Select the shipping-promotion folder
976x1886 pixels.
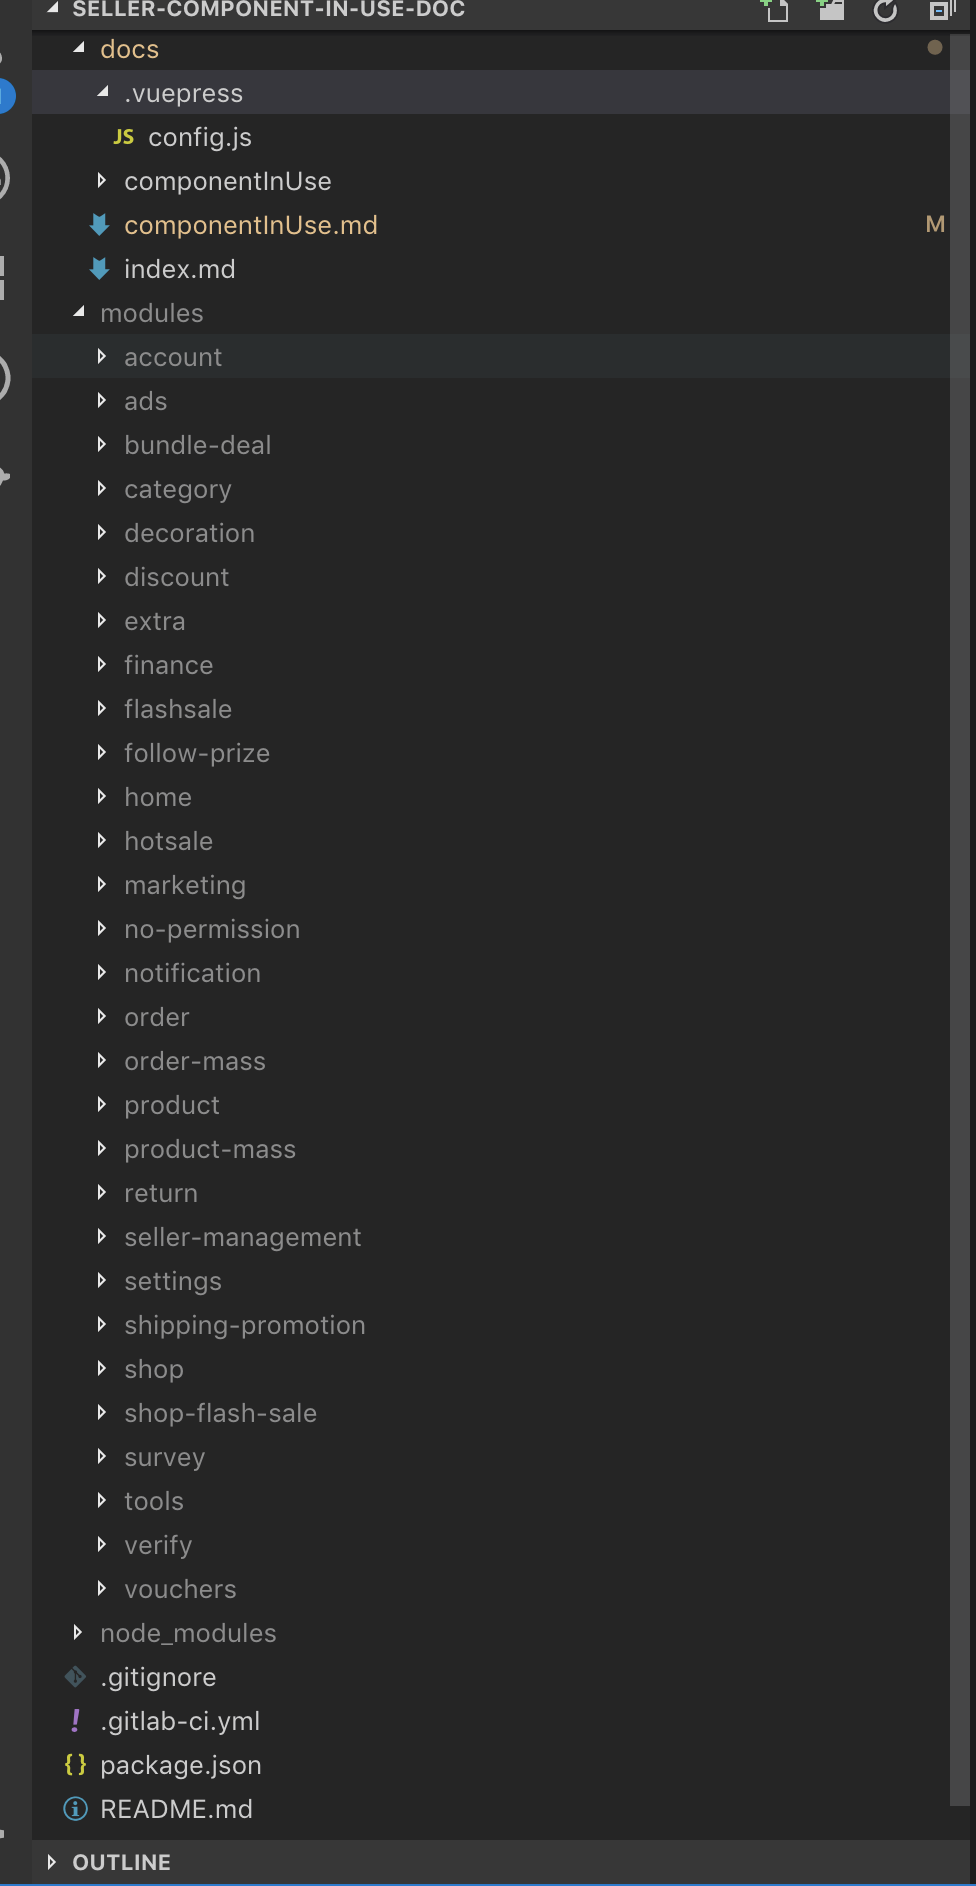point(244,1325)
